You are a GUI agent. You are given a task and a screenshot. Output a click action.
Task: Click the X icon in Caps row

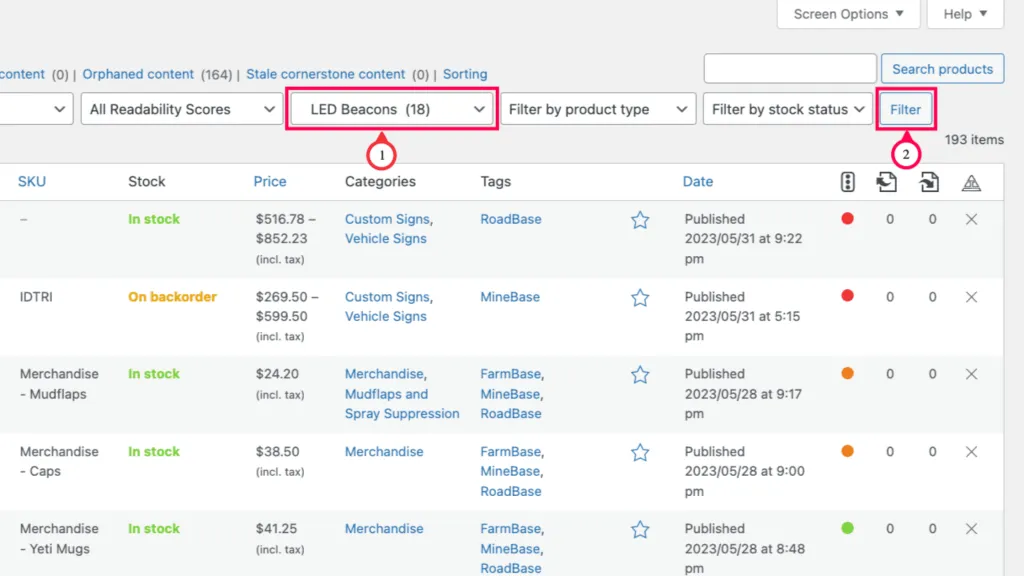pos(971,452)
